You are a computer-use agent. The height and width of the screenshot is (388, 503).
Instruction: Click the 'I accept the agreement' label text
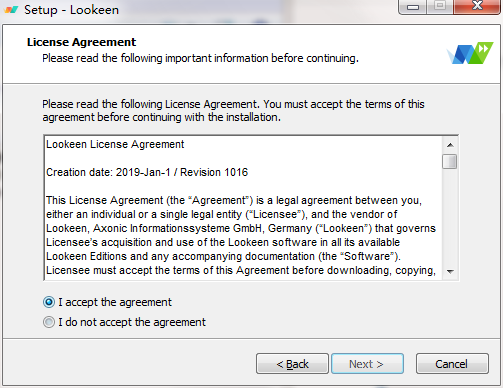[115, 302]
